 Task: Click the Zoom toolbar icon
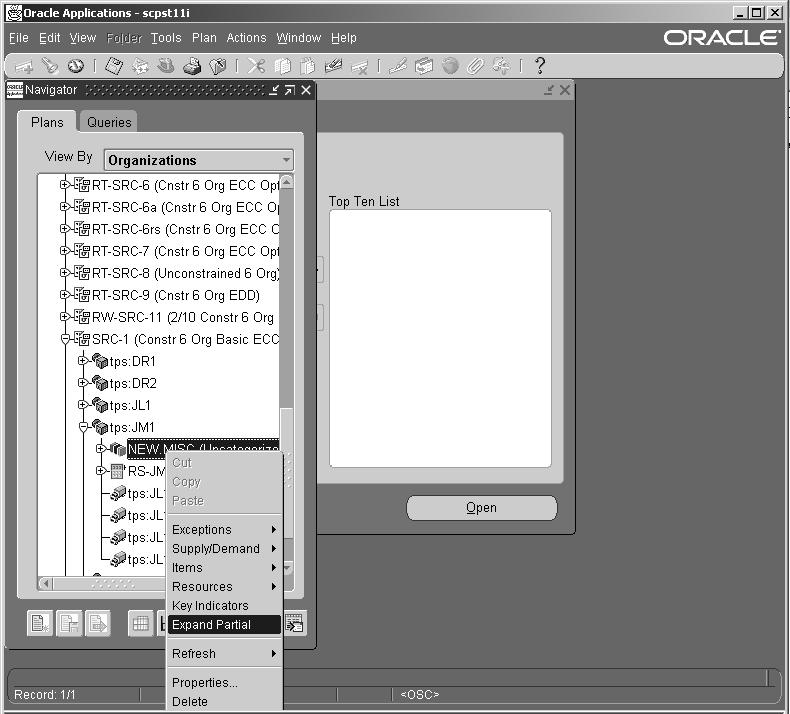424,66
